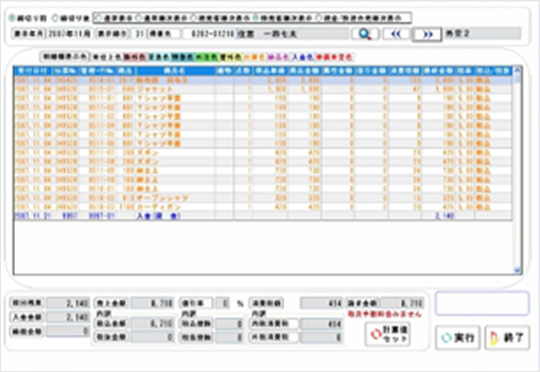
Task: Select the second 締切り後 radio button
Action: [x=55, y=18]
